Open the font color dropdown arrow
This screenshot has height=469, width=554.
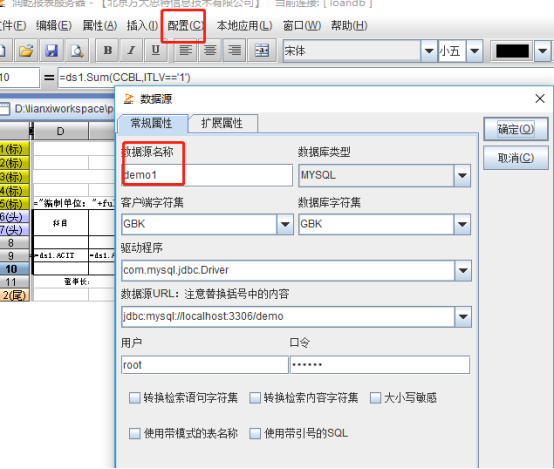tap(543, 51)
